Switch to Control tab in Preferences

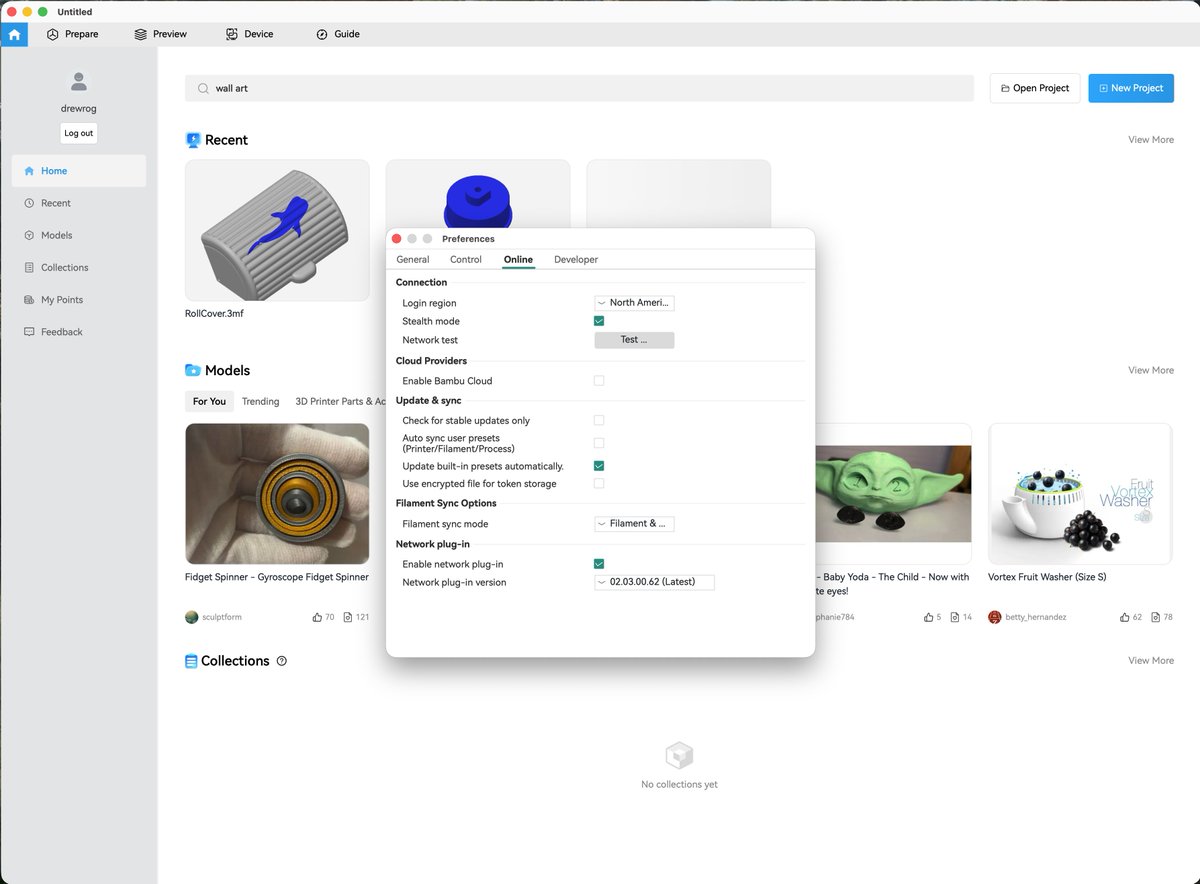click(x=466, y=259)
